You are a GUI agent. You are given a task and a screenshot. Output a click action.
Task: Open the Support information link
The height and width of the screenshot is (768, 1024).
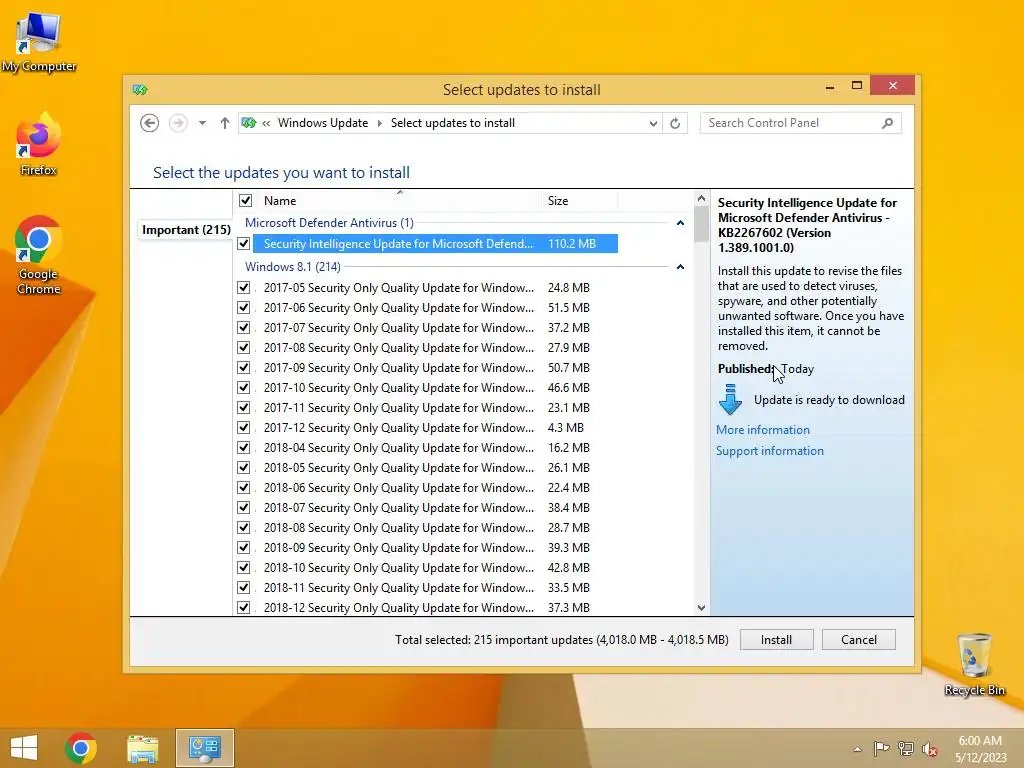coord(769,451)
